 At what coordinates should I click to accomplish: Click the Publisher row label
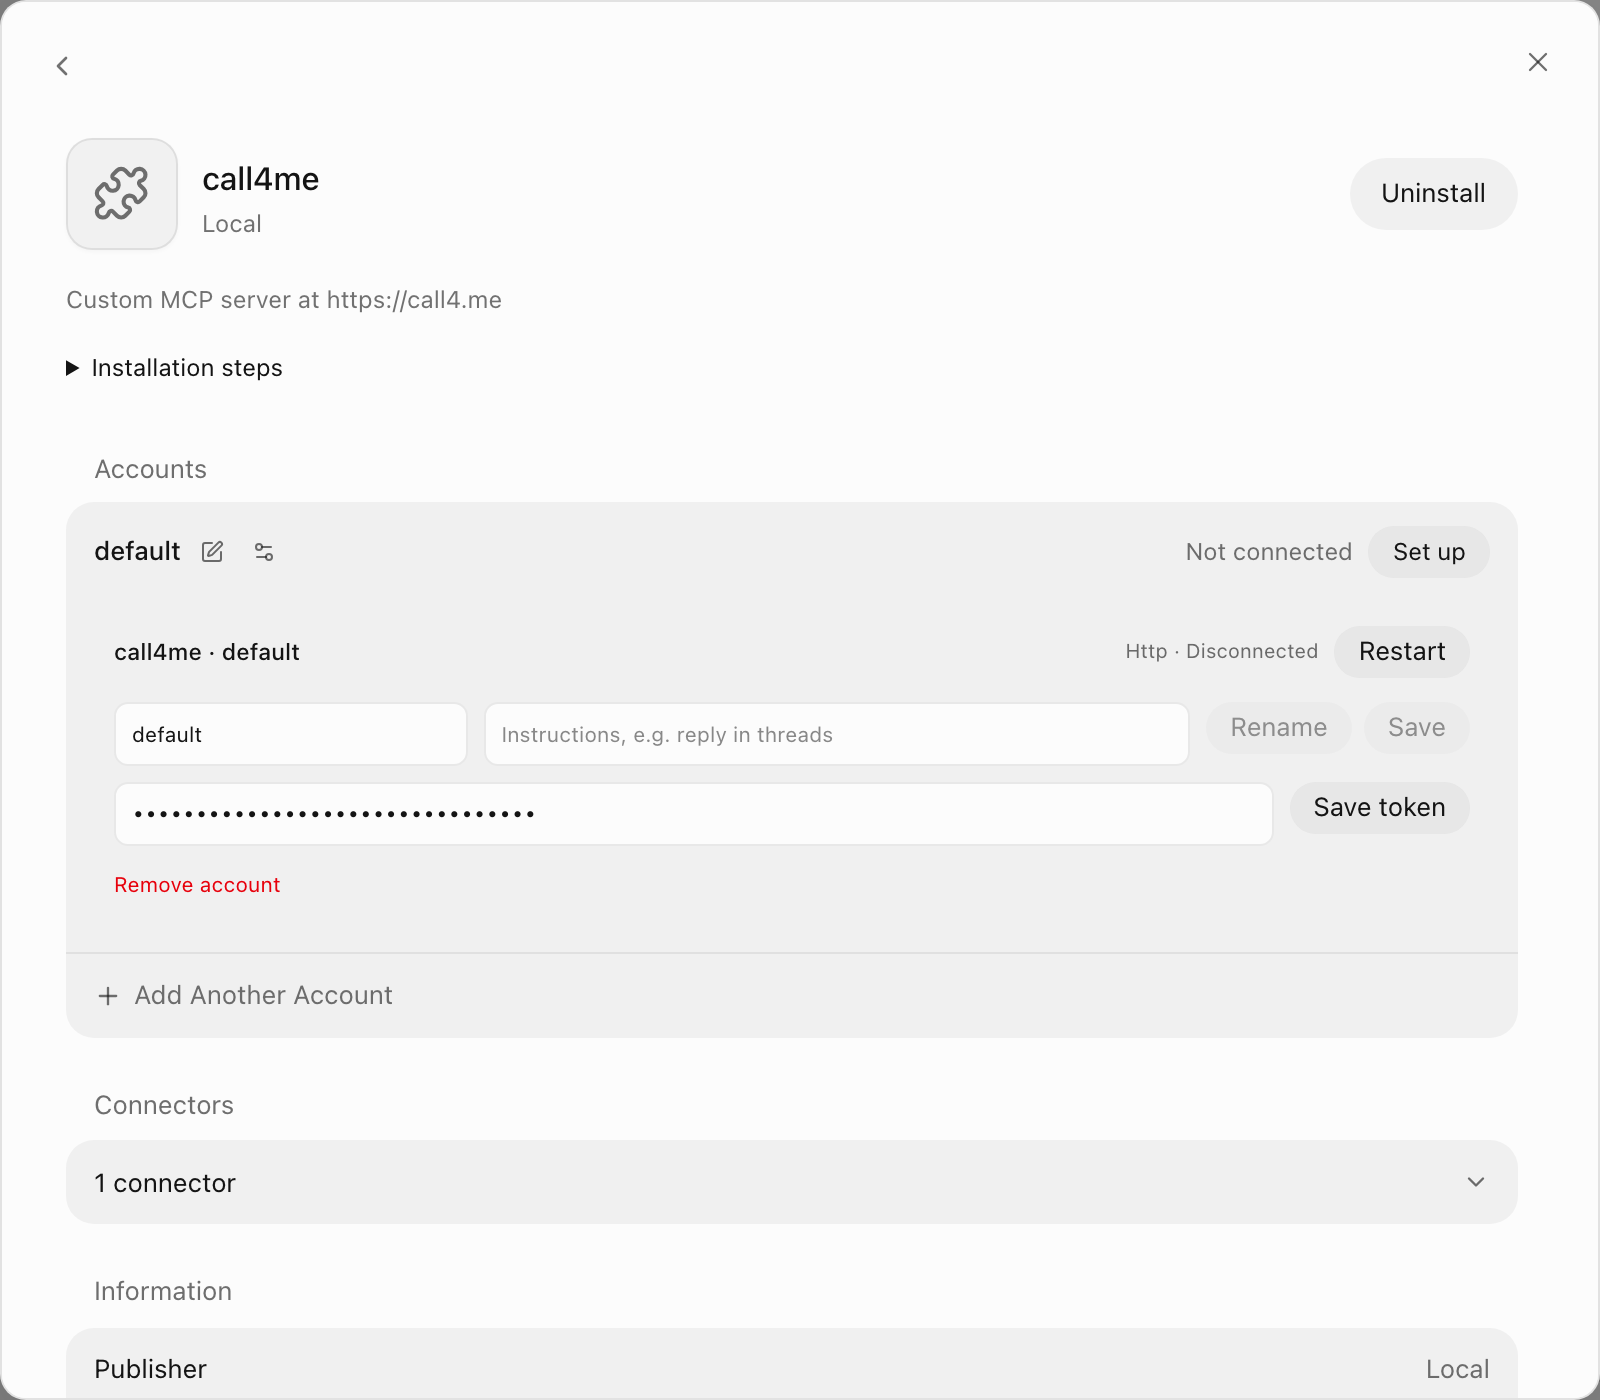pos(150,1369)
